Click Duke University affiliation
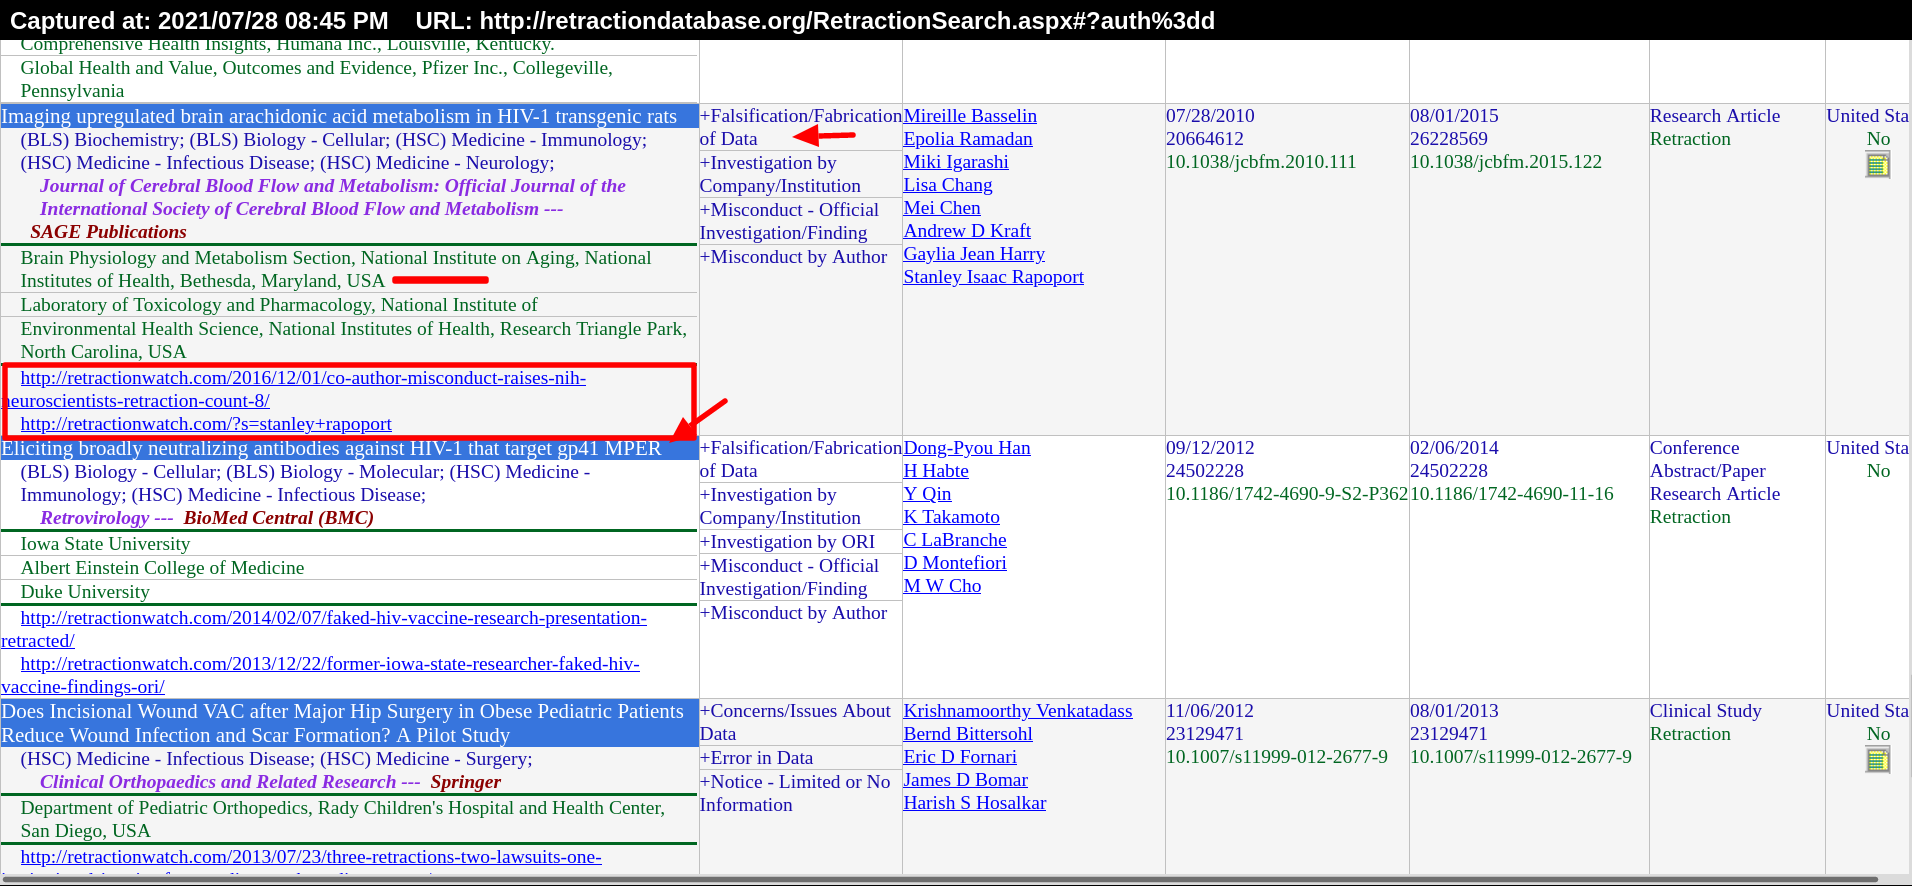 [85, 592]
